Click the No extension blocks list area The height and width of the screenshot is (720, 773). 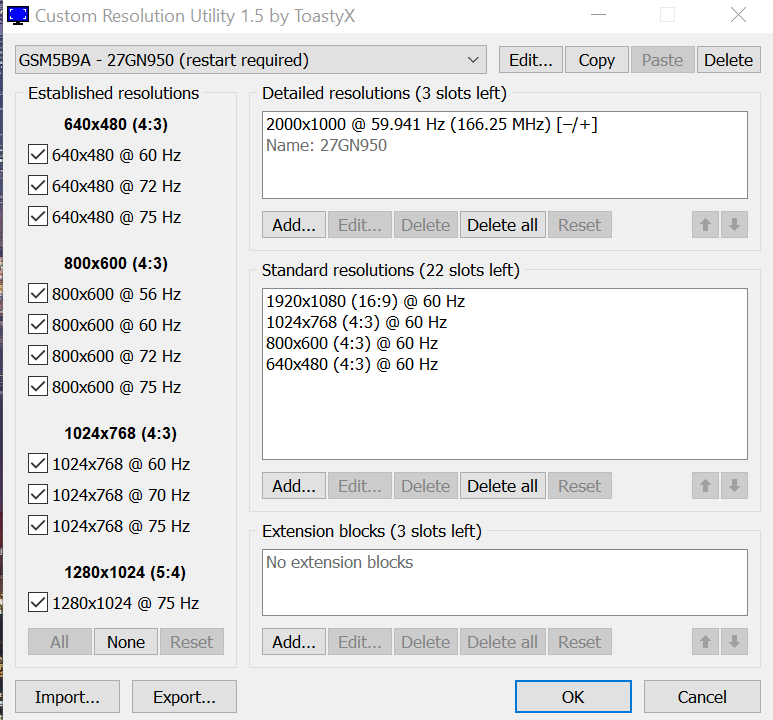pyautogui.click(x=505, y=582)
